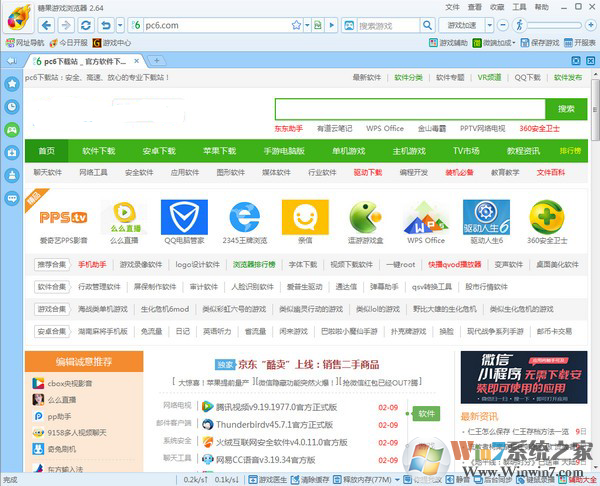Screen dimensions: 600x486
Task: Expand the dropdown next to bookmark star
Action: pos(307,26)
